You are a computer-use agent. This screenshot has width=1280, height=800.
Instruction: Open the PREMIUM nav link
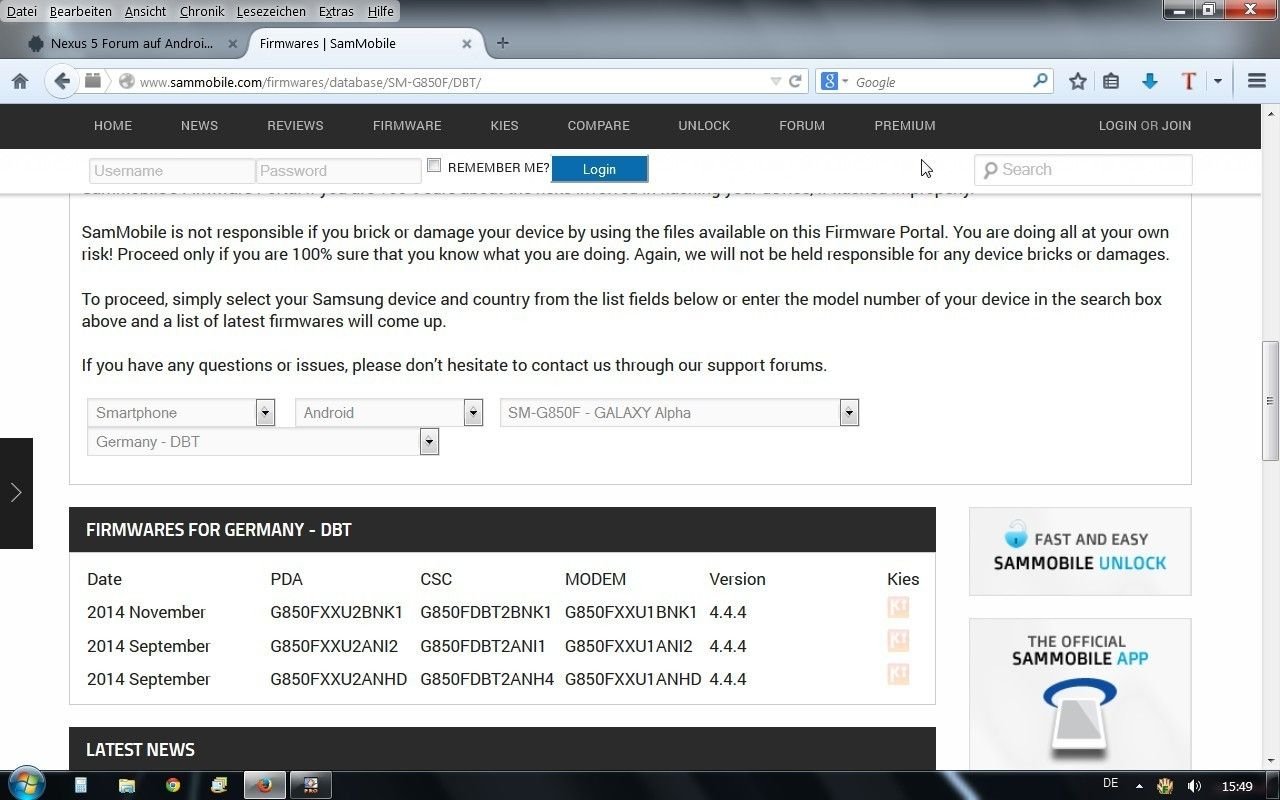click(x=905, y=125)
